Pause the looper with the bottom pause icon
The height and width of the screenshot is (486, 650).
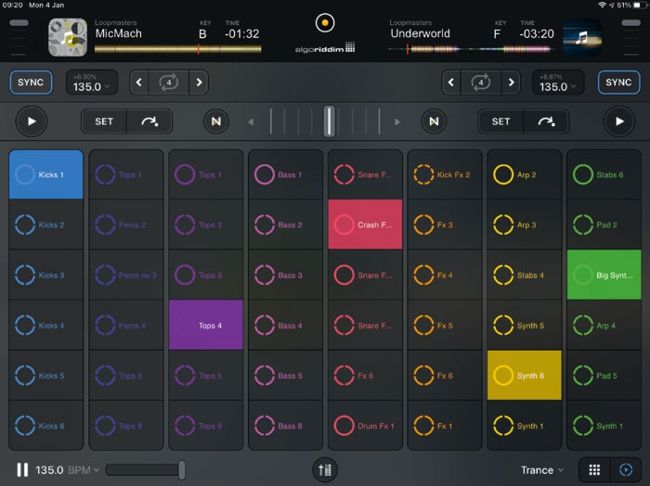tap(22, 469)
